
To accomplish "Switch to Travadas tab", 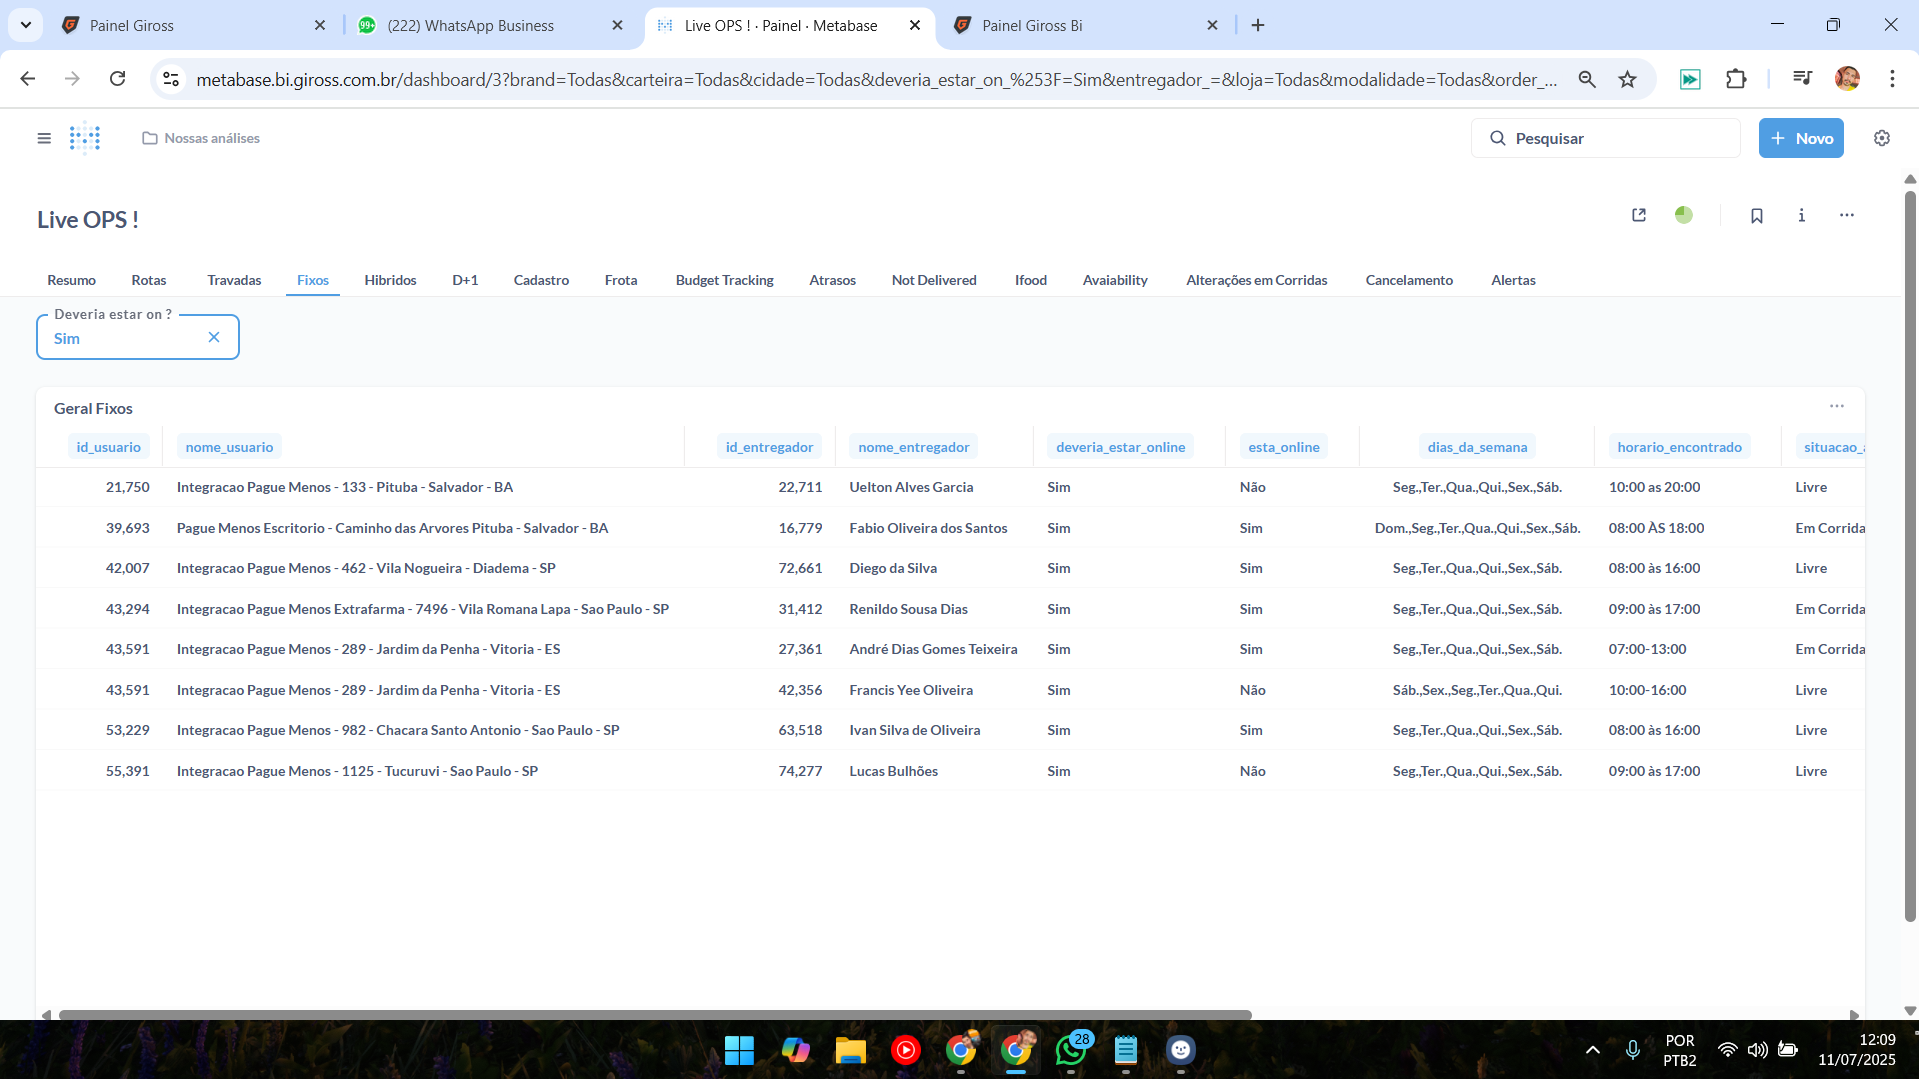I will [234, 280].
